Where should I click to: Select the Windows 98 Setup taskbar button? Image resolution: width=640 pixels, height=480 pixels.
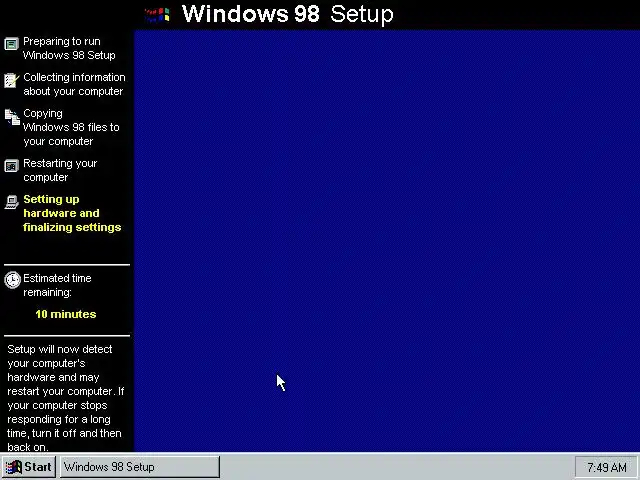[140, 467]
